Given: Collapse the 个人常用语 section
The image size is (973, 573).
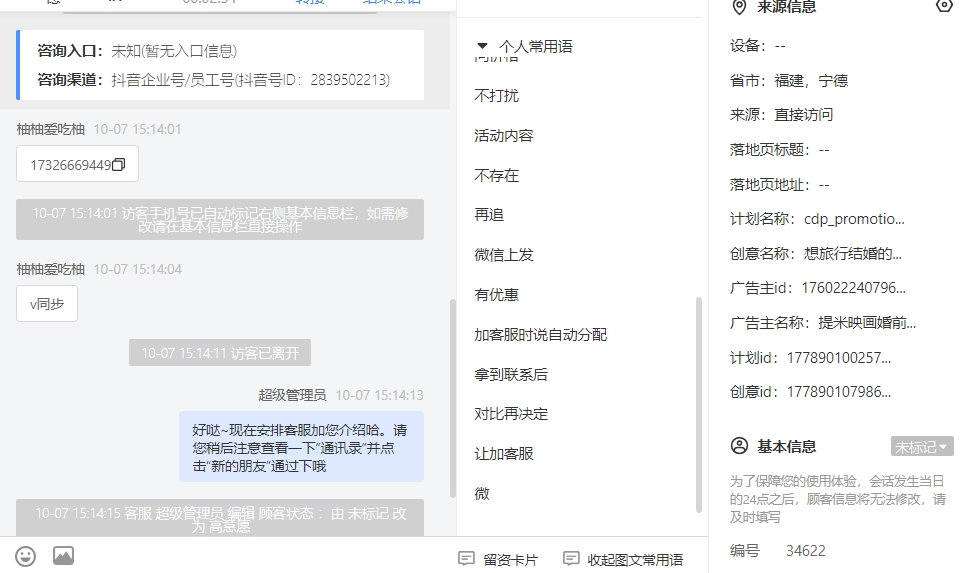Looking at the screenshot, I should tap(482, 46).
